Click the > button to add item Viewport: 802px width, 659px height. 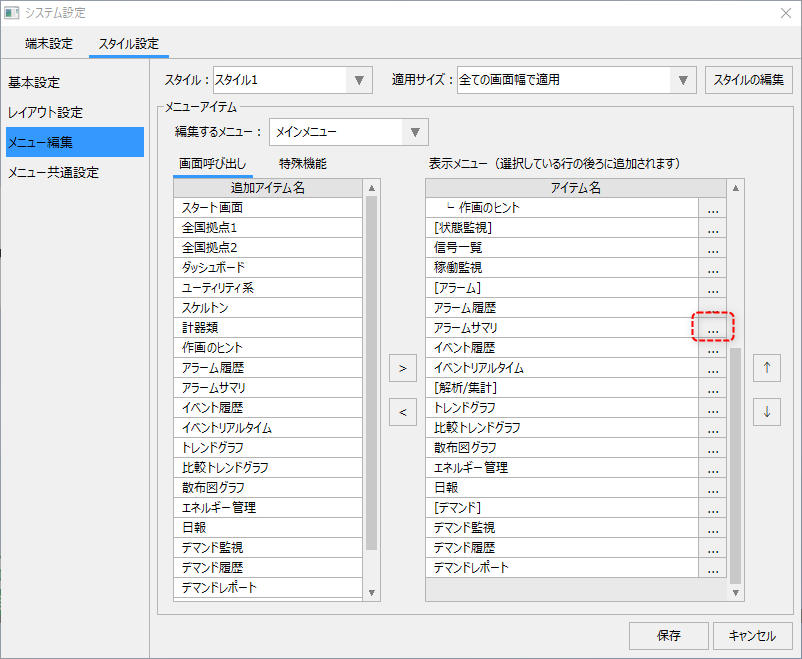coord(402,368)
